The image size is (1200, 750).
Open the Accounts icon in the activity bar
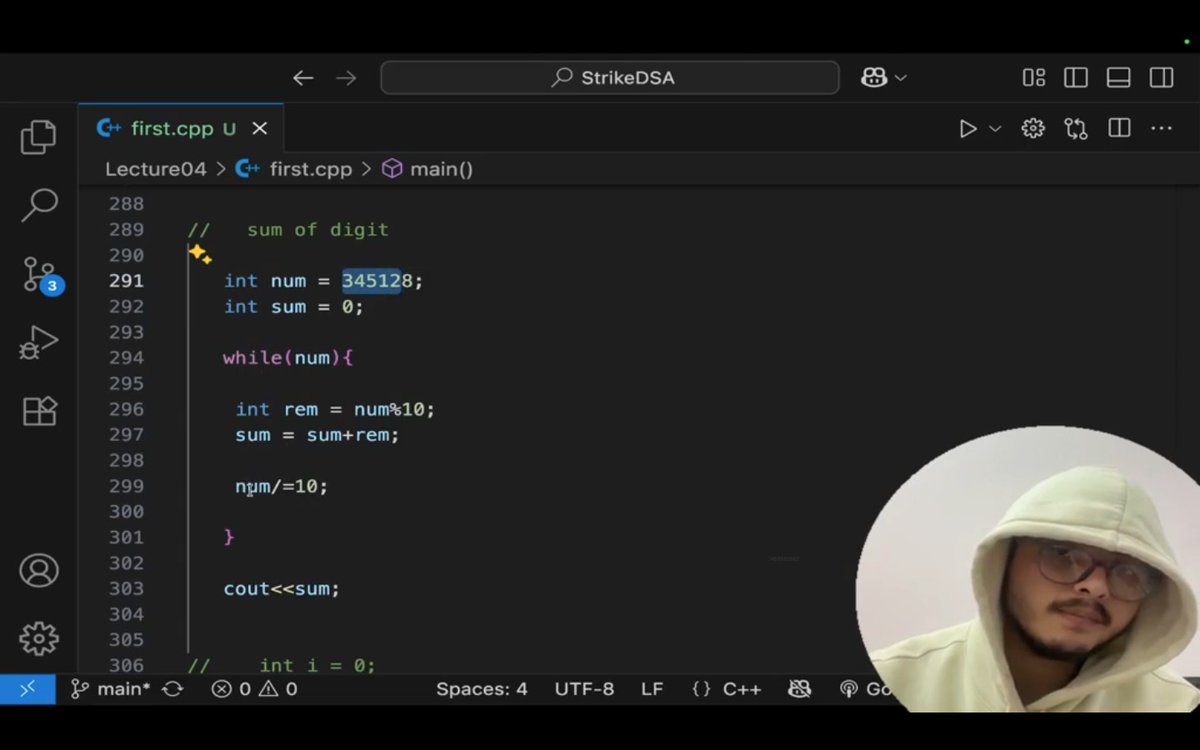click(x=38, y=570)
